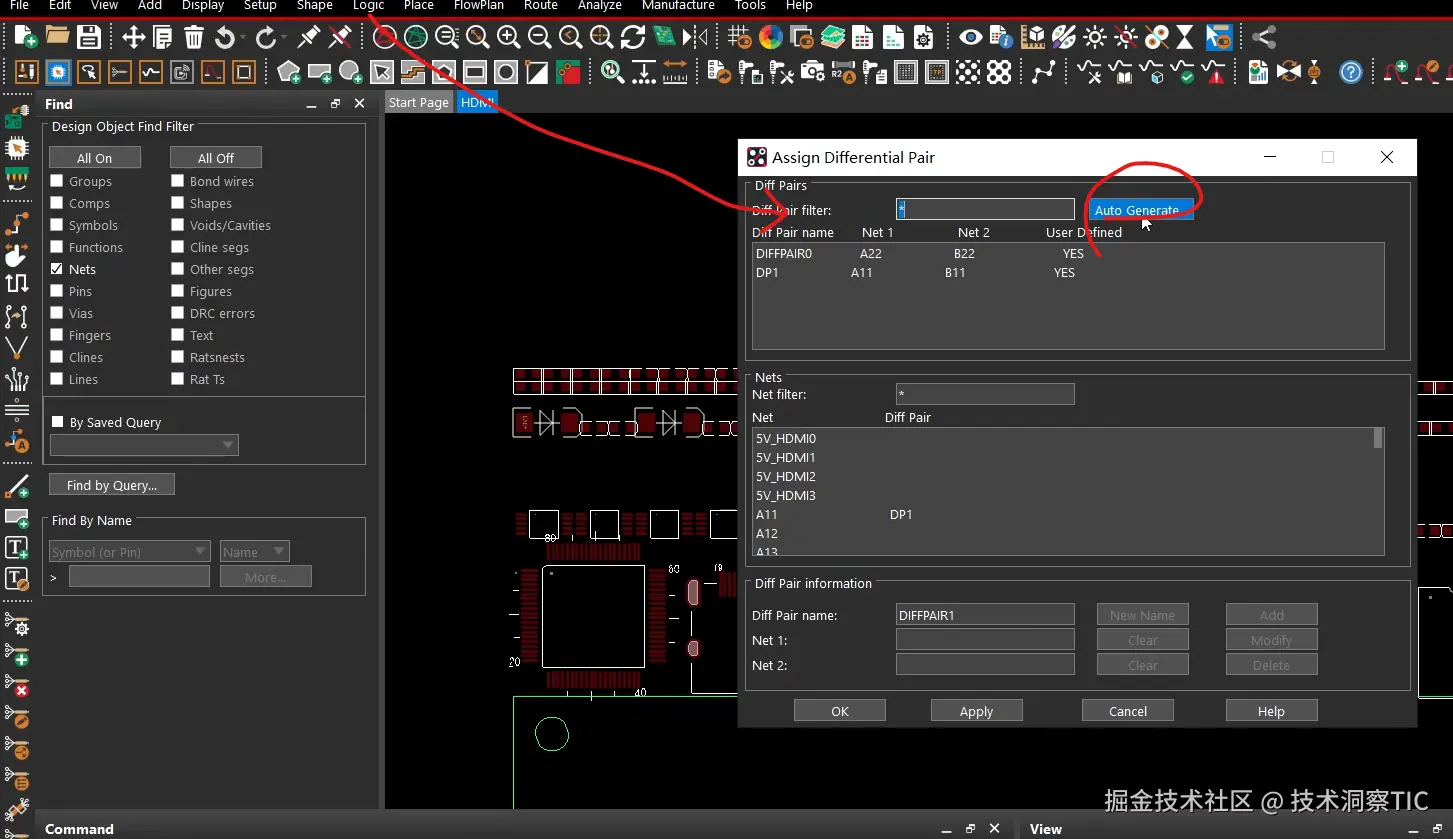Select the Move tool

[x=133, y=38]
